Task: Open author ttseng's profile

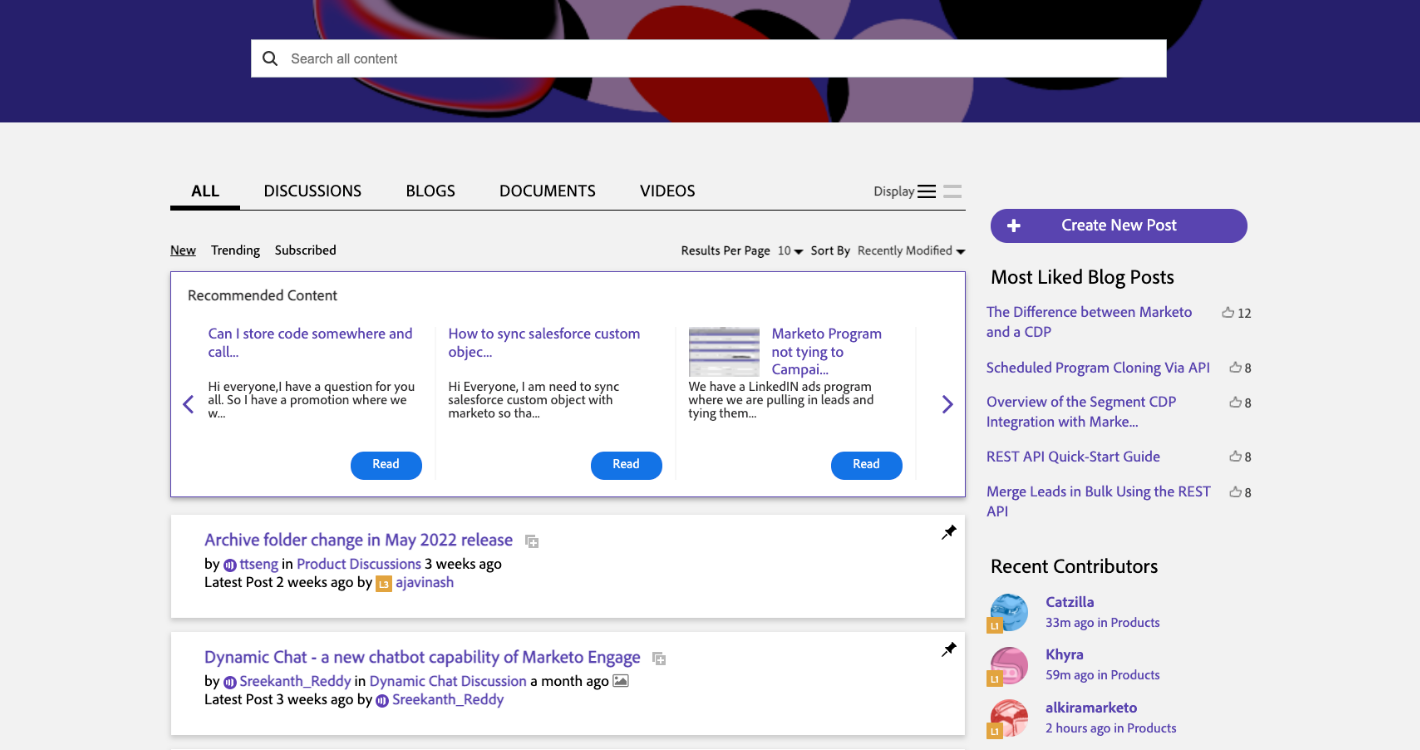Action: point(259,564)
